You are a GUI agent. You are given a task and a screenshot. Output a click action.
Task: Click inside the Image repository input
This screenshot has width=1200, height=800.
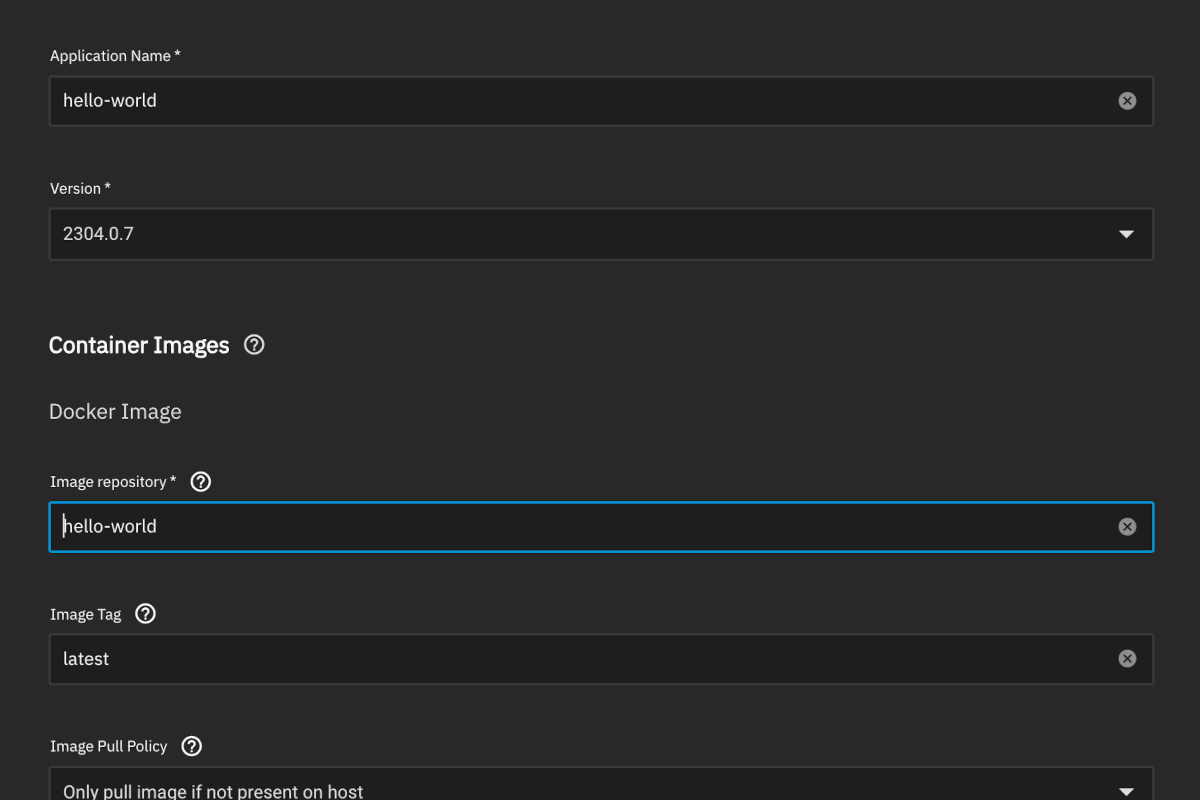coord(601,527)
